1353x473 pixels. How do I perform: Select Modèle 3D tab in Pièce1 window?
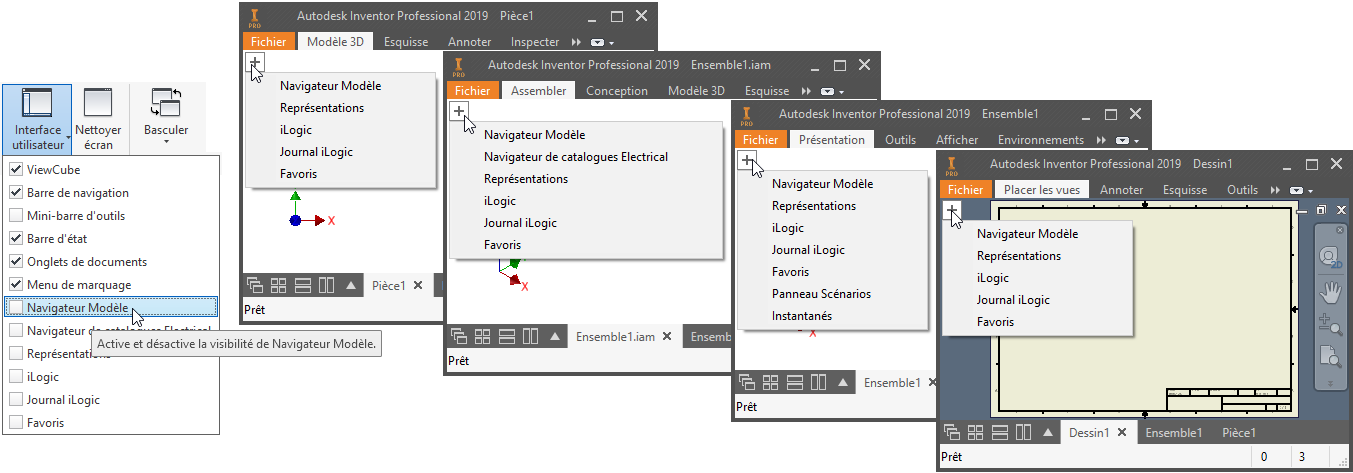coord(335,42)
